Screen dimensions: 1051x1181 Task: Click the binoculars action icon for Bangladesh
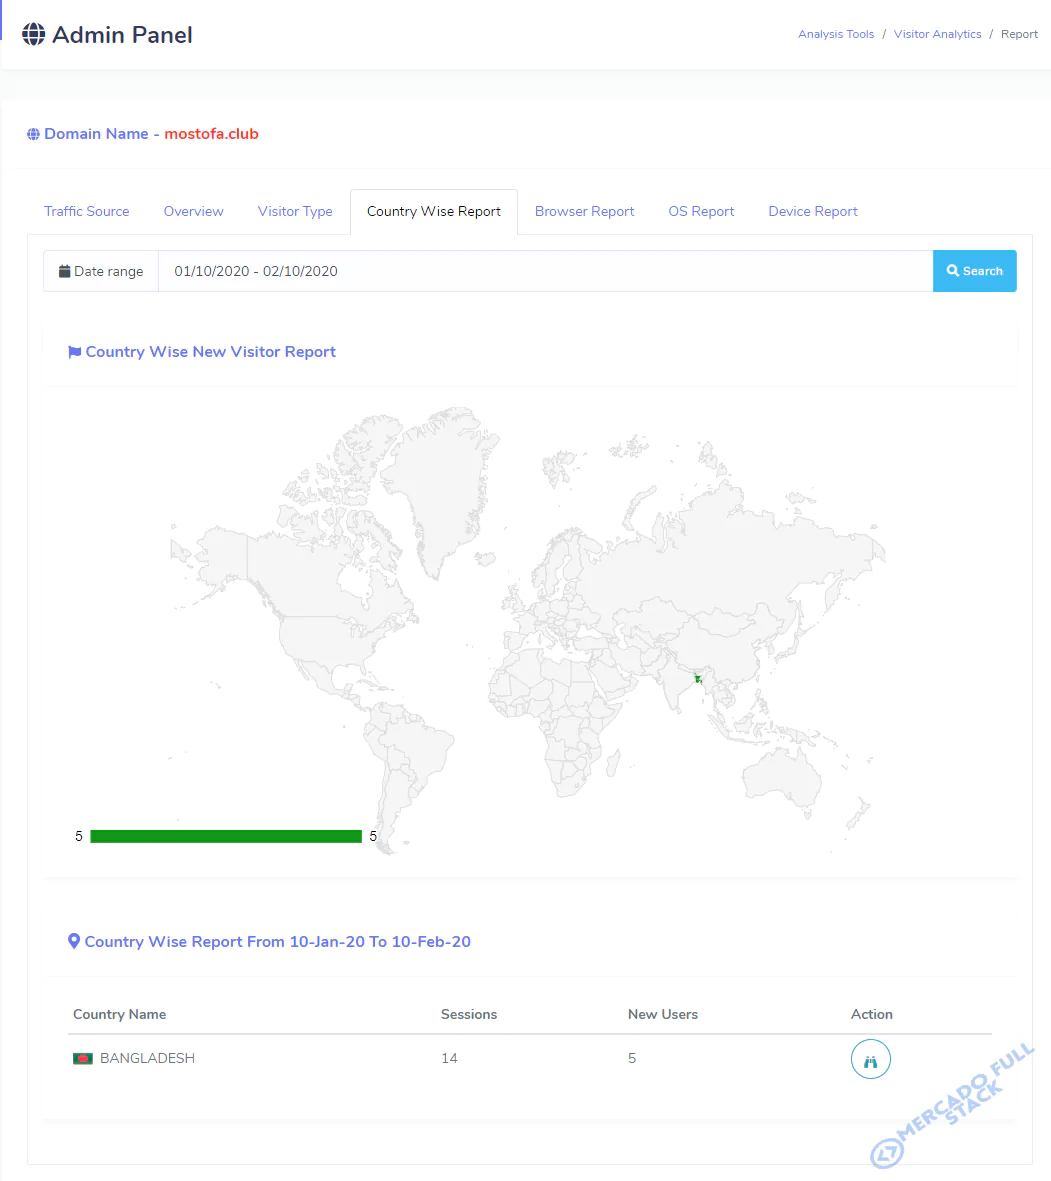coord(870,1059)
